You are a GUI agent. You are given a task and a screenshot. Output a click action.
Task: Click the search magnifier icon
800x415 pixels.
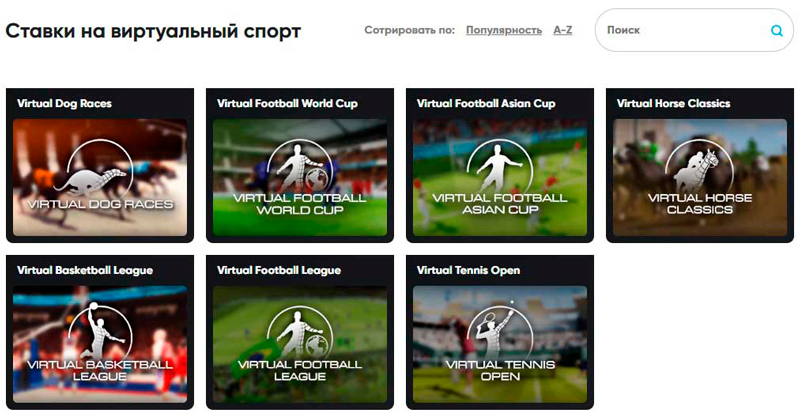(x=777, y=31)
